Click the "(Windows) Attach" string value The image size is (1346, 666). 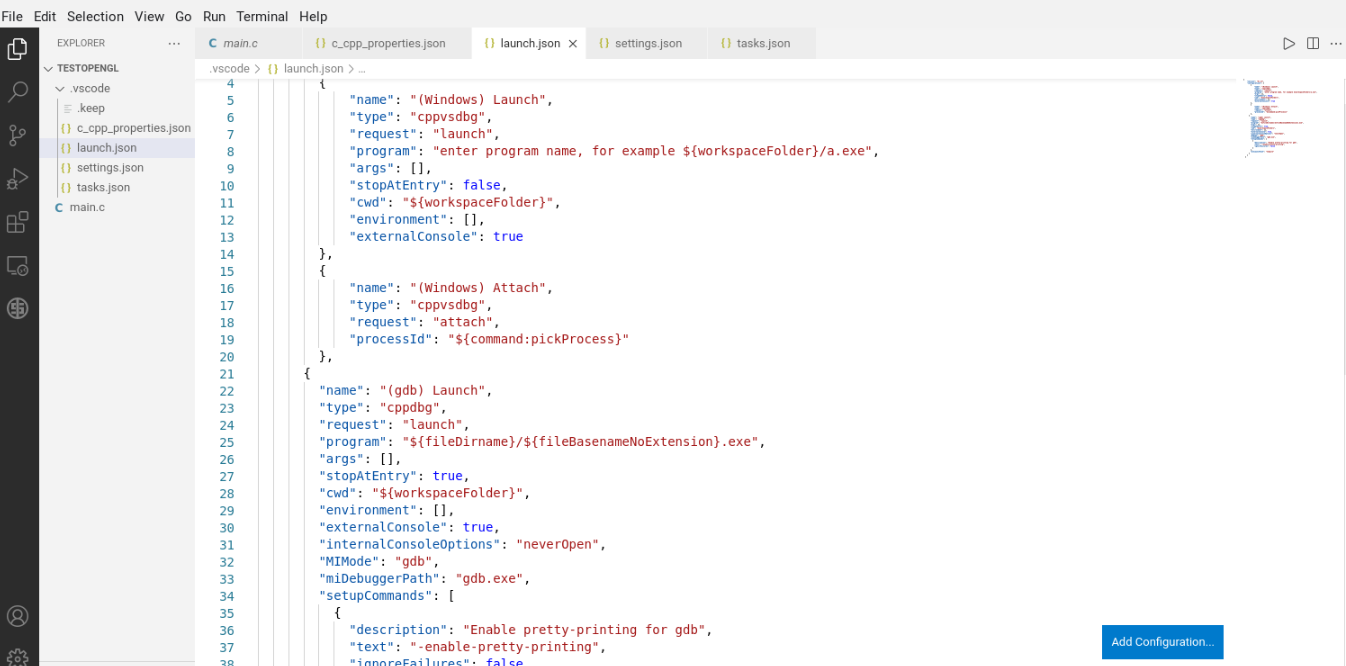478,288
